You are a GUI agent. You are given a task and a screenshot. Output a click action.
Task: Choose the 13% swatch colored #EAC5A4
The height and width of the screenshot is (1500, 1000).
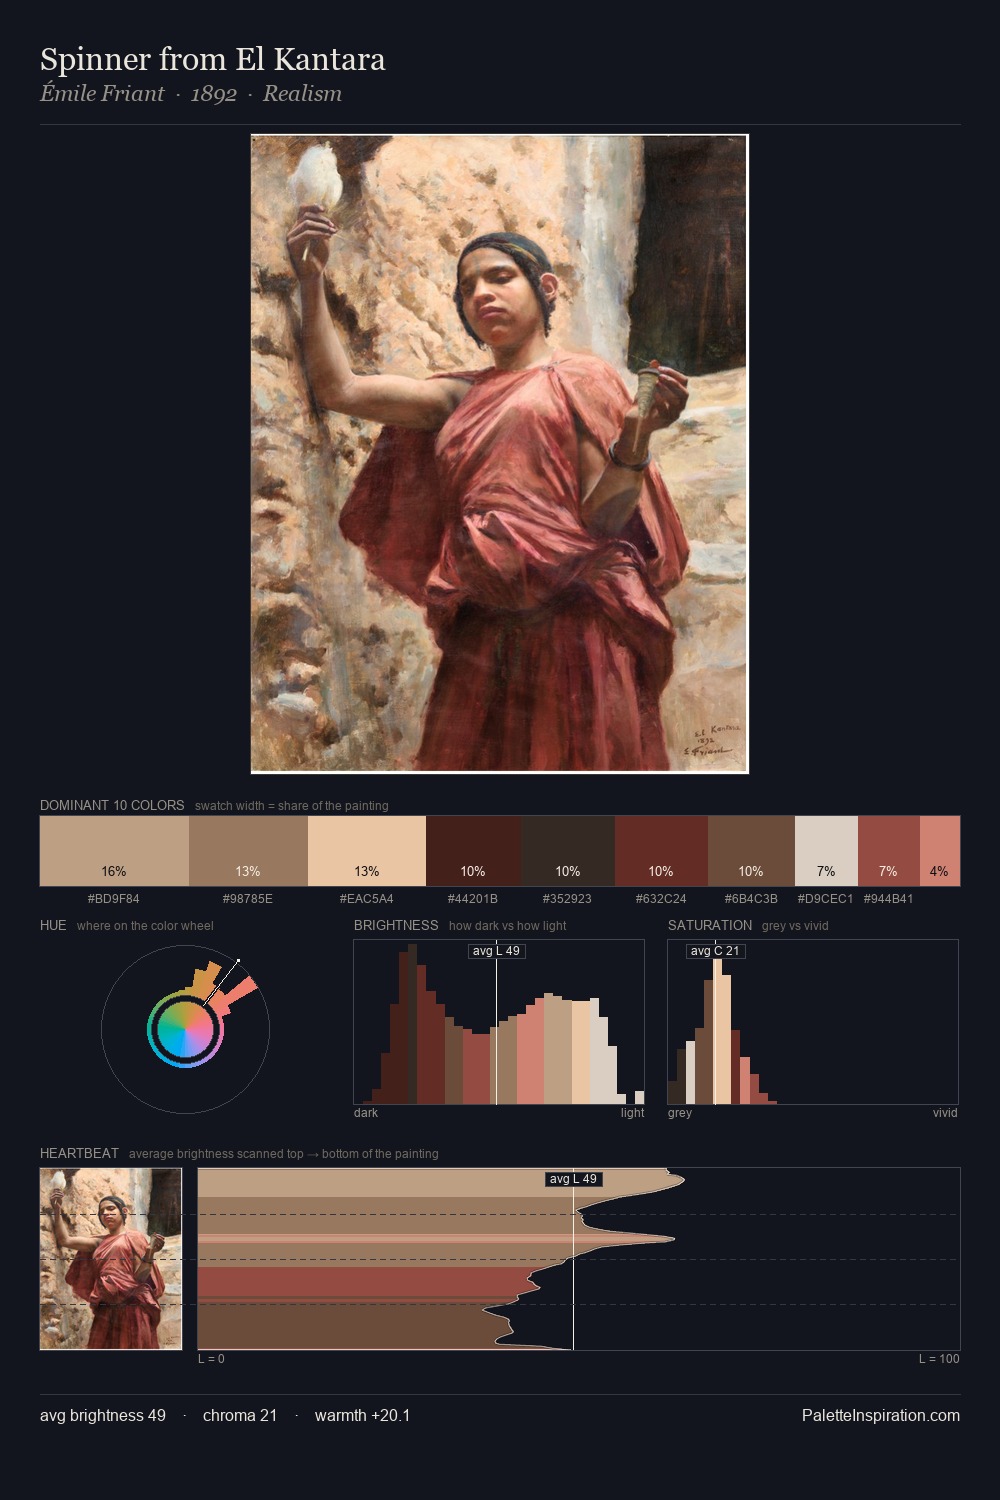coord(367,851)
